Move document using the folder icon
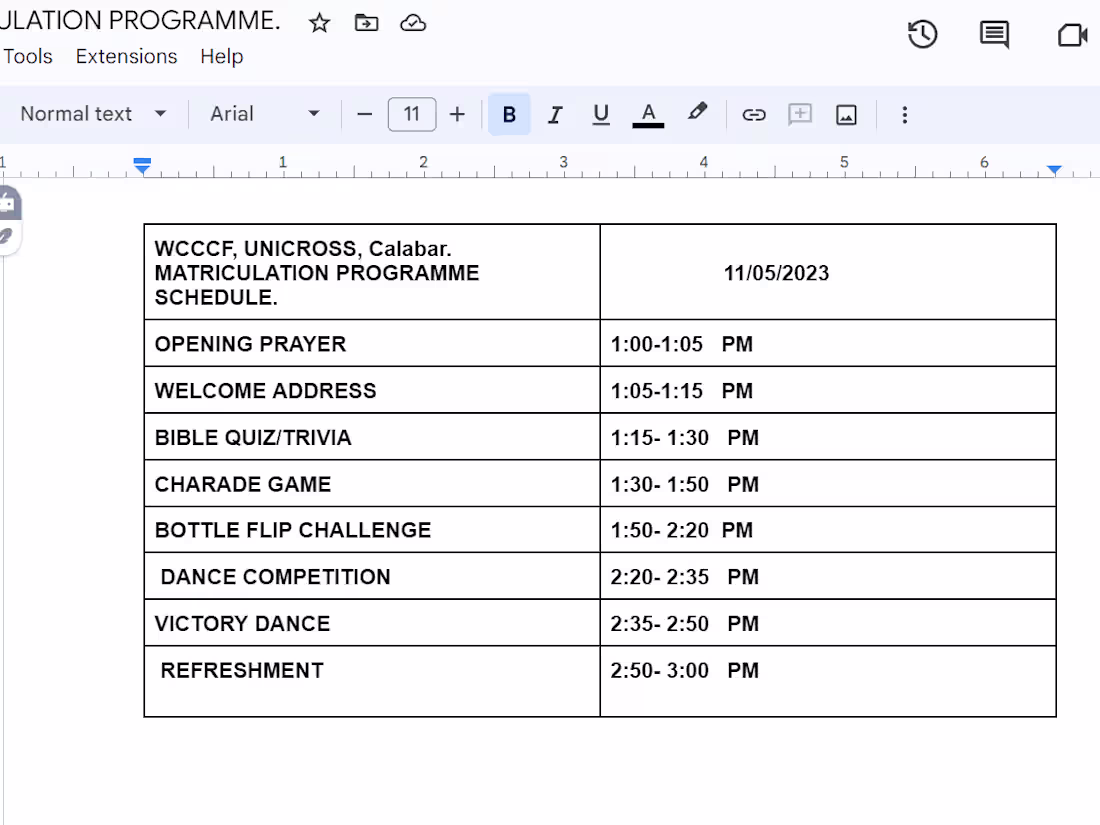Image resolution: width=1100 pixels, height=825 pixels. point(366,23)
